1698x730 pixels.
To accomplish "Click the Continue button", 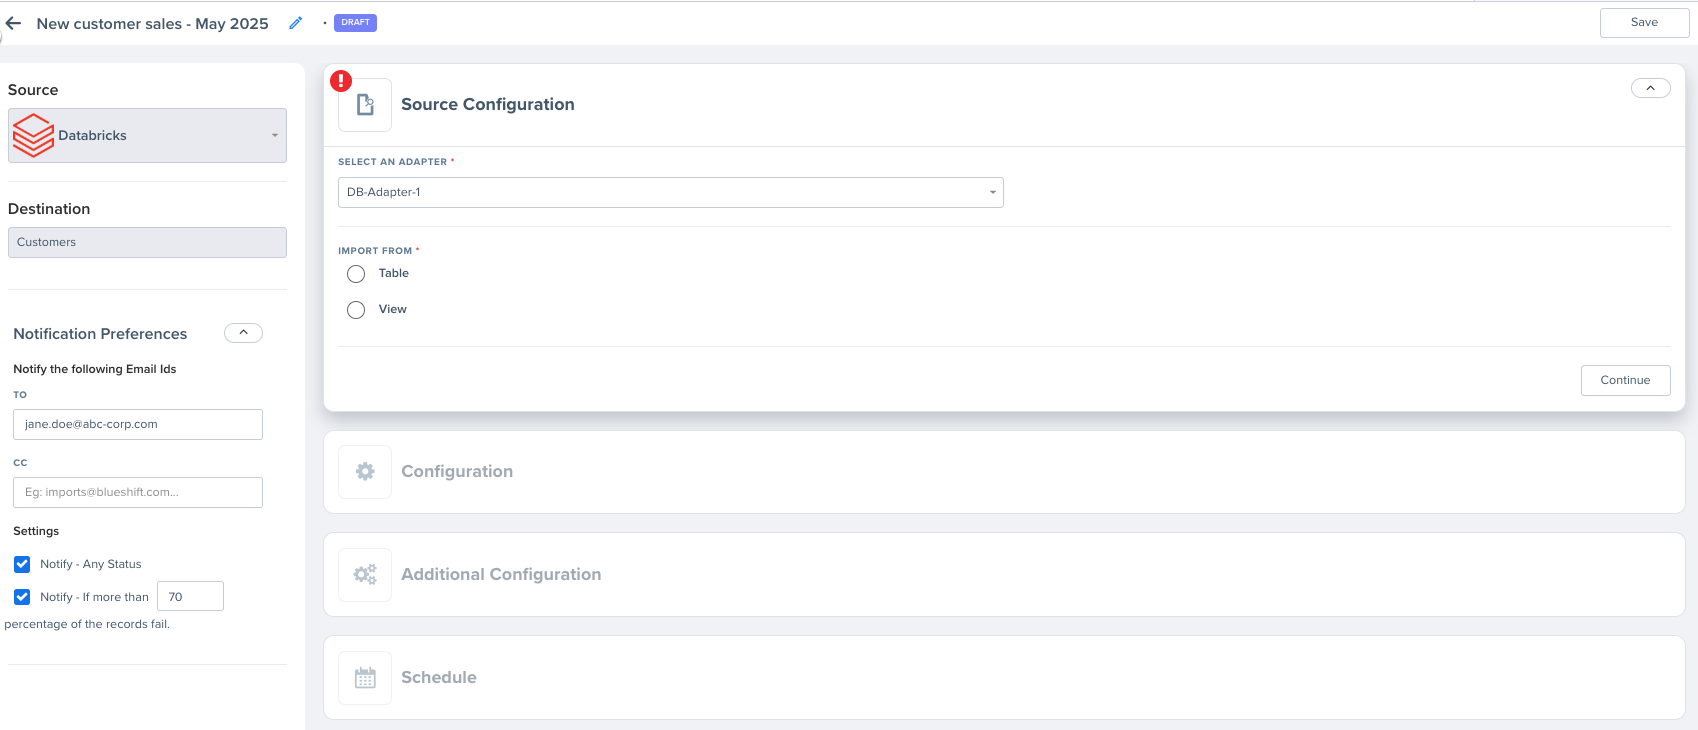I will (x=1625, y=380).
